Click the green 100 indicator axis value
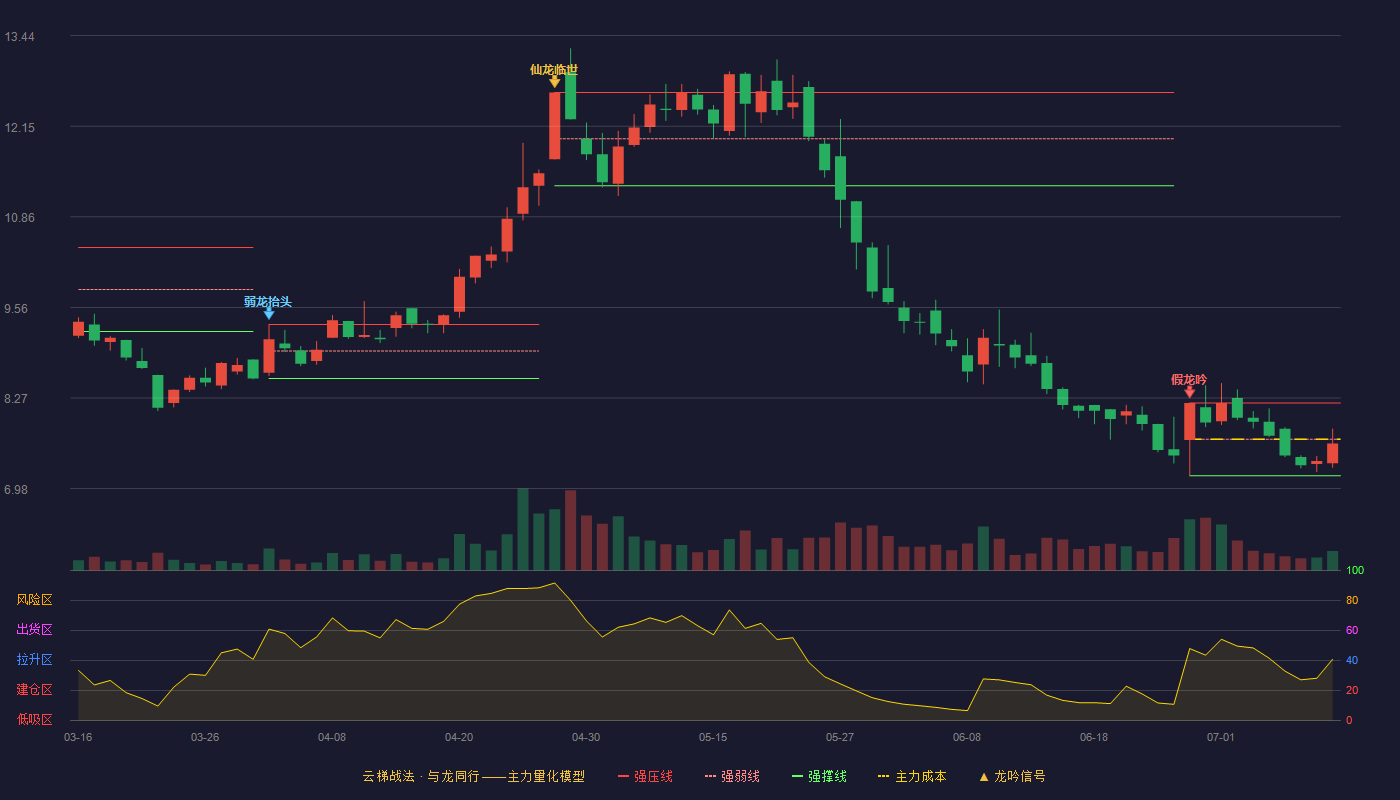 coord(1355,571)
